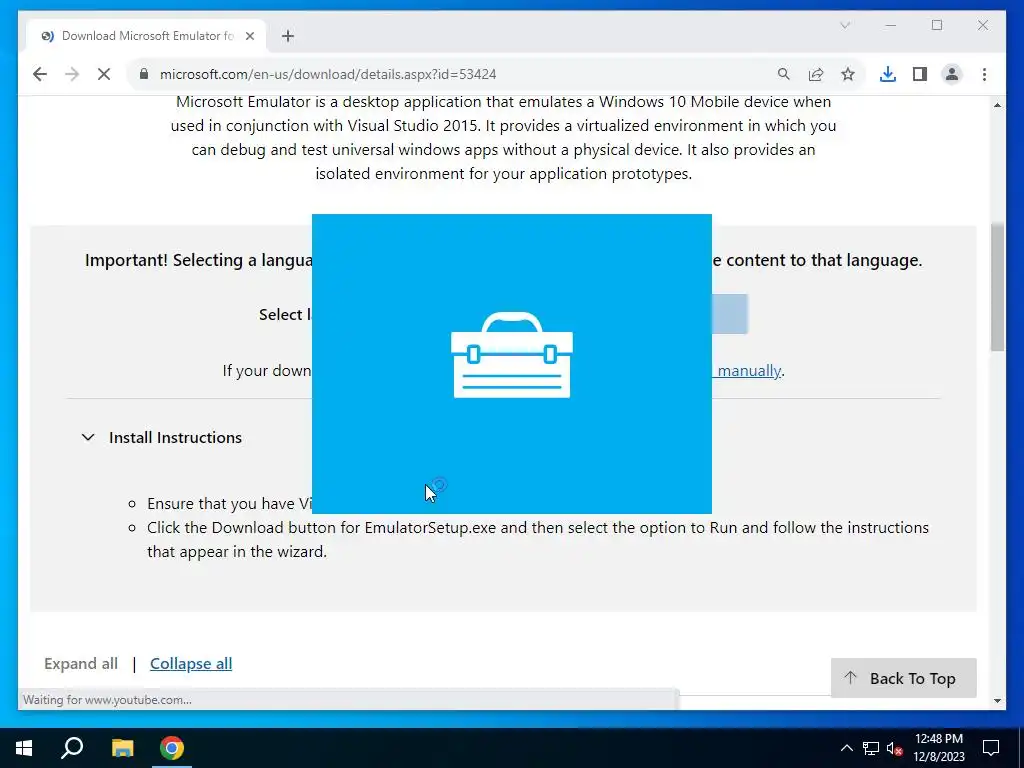1024x768 pixels.
Task: Open the Windows notification center
Action: click(x=991, y=748)
